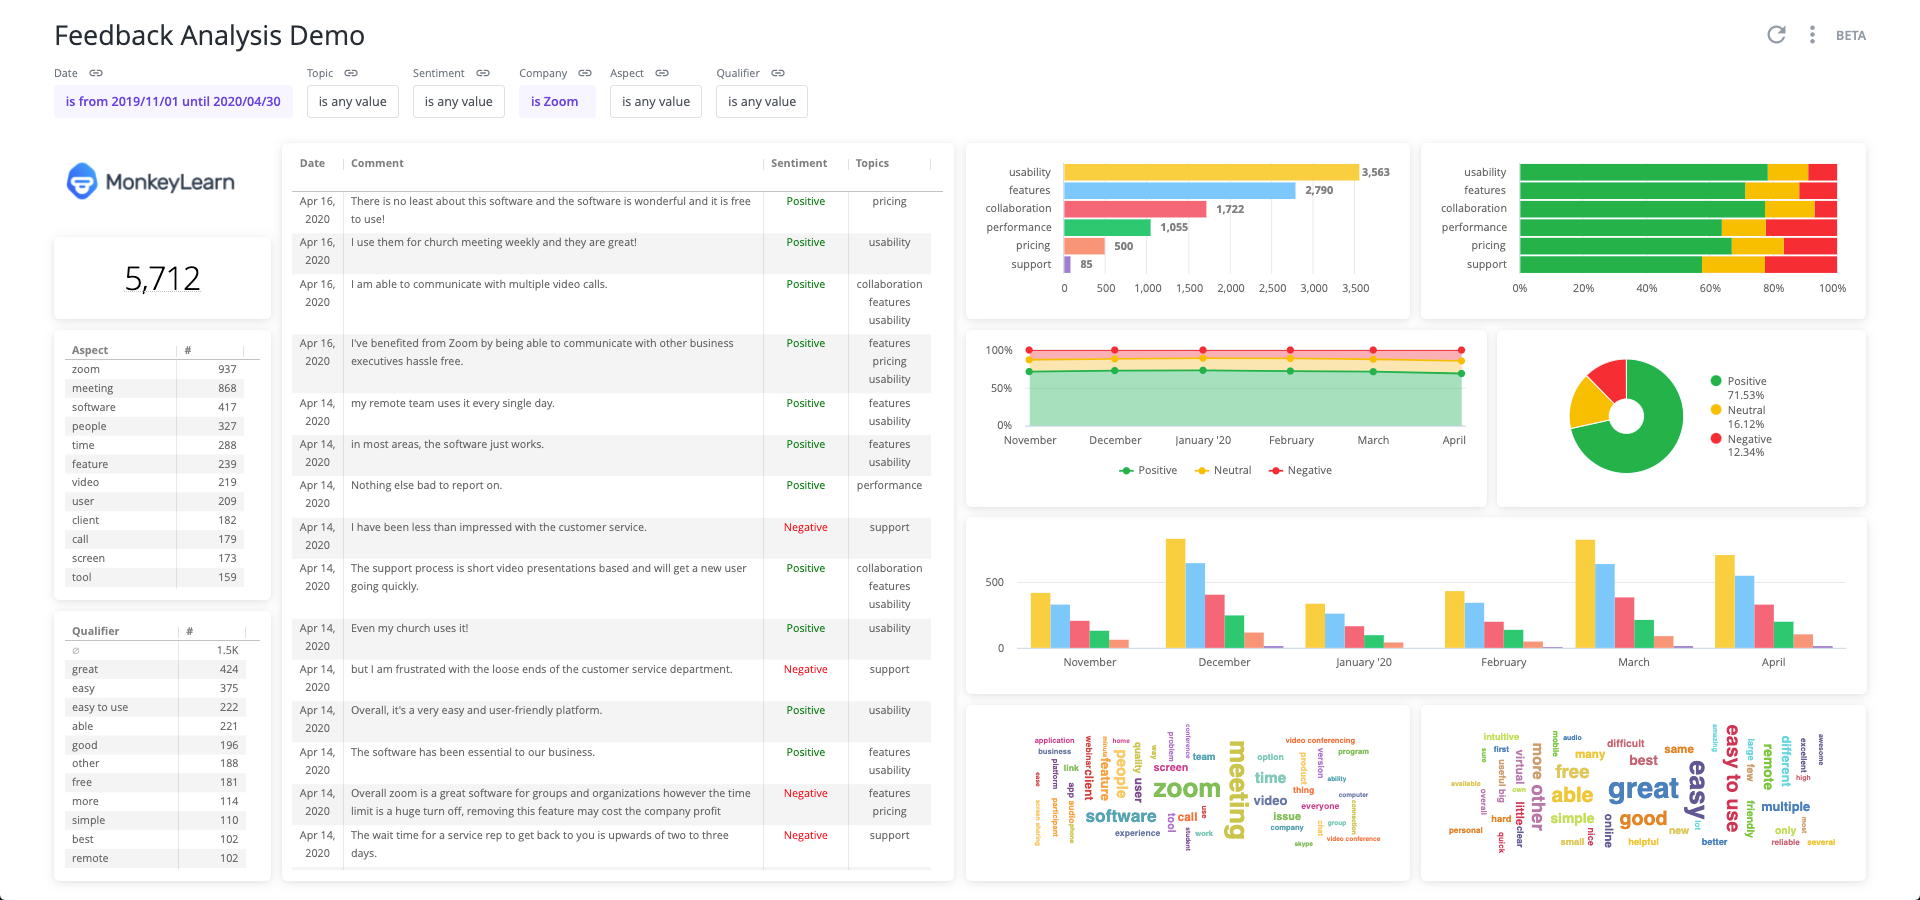Click the word 'meeting' in aspect word cloud

tap(1237, 789)
